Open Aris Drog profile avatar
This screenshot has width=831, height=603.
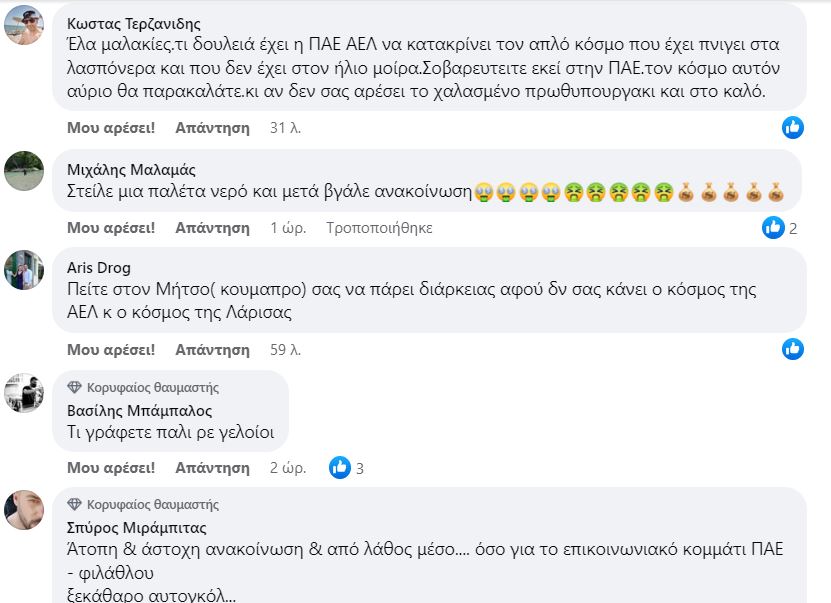tap(24, 269)
